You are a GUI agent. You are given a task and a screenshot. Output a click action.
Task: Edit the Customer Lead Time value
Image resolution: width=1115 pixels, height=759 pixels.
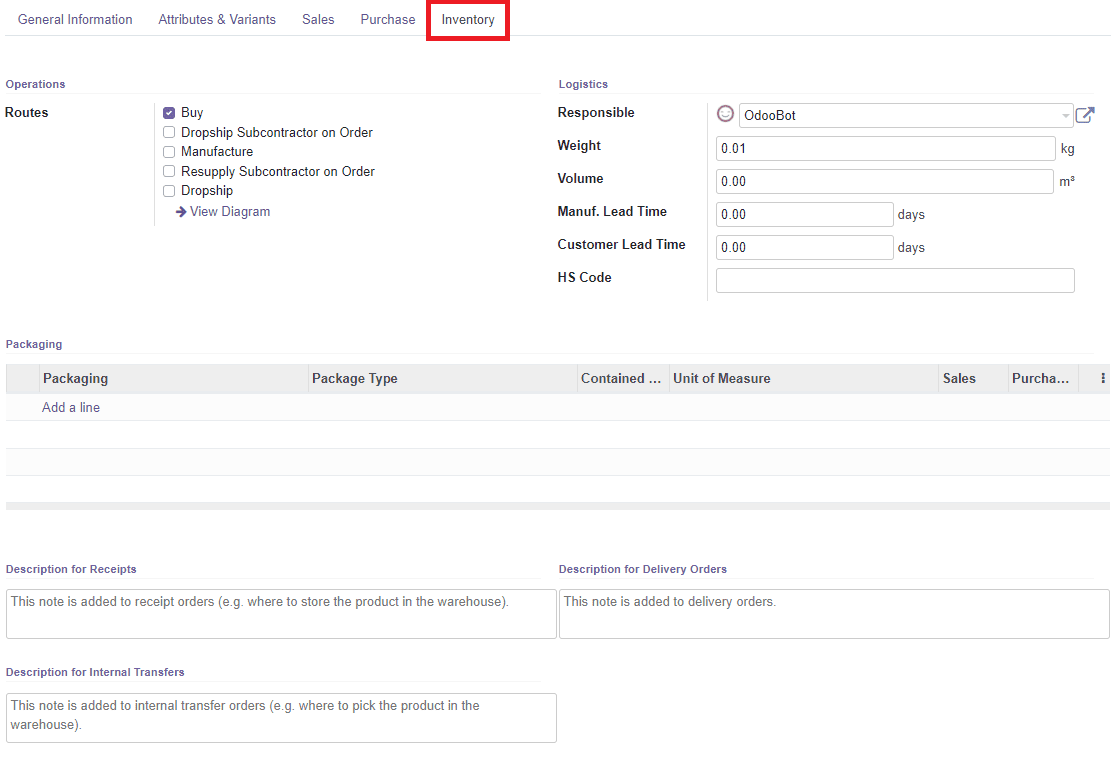pos(803,247)
